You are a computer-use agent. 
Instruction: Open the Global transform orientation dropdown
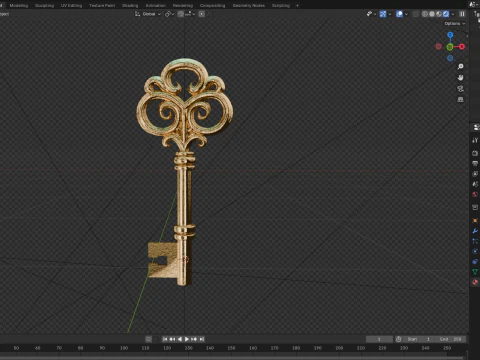pos(148,14)
